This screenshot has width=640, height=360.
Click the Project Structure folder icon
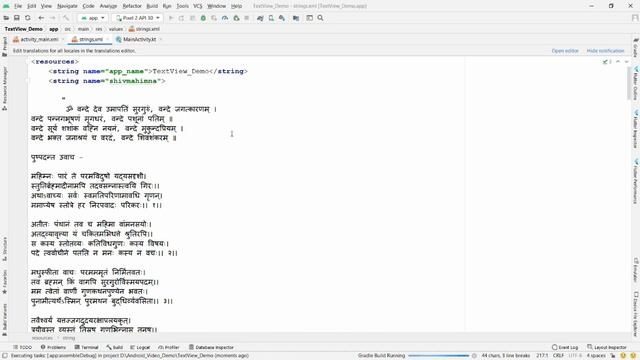pyautogui.click(x=296, y=18)
